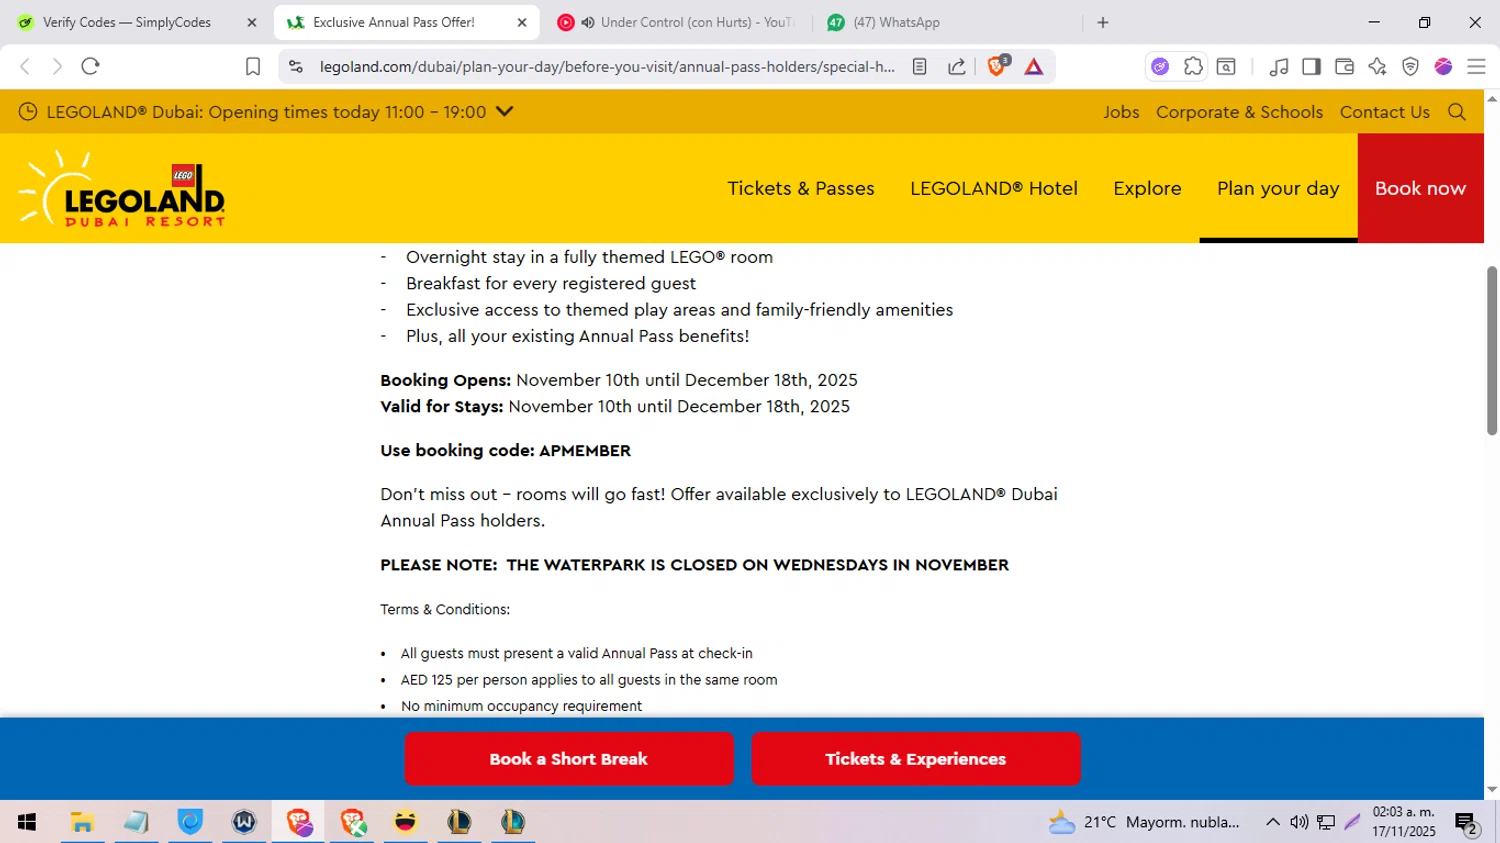
Task: Open Brave Rewards triangle icon
Action: point(1034,67)
